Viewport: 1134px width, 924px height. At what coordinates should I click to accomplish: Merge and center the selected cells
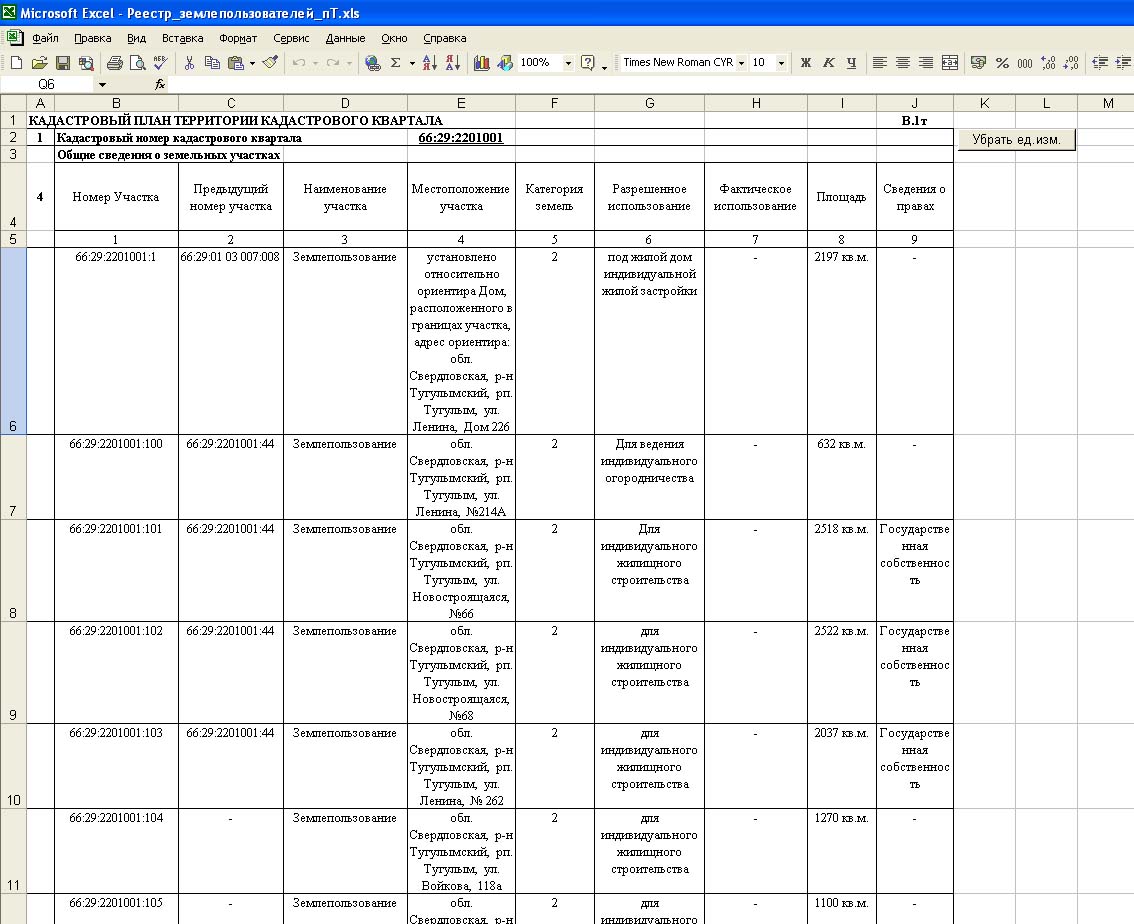[950, 63]
